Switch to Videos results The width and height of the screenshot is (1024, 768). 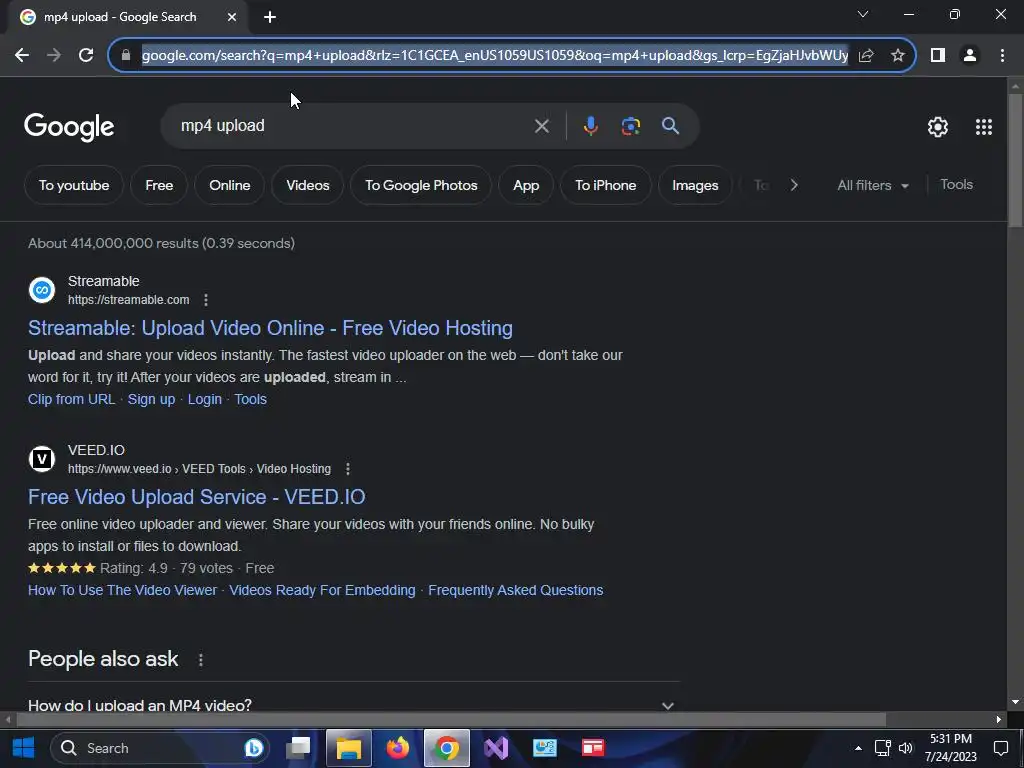pos(308,185)
